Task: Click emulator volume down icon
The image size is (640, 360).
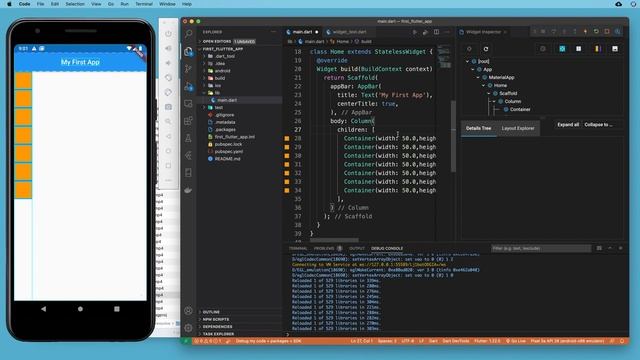Action: point(168,63)
